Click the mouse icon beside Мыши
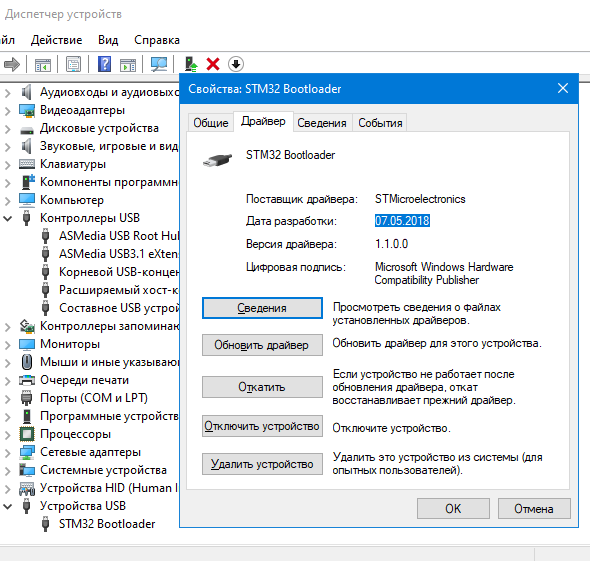Viewport: 590px width, 561px height. point(26,362)
